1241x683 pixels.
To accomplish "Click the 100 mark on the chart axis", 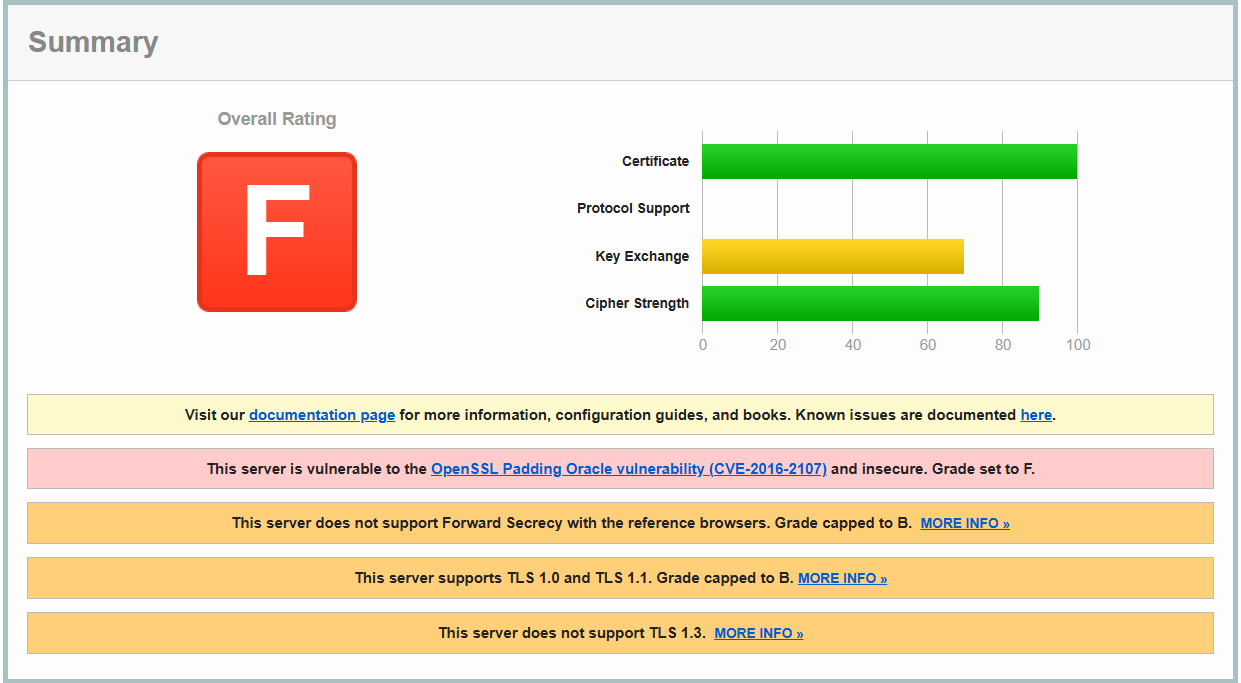I will coord(1077,345).
